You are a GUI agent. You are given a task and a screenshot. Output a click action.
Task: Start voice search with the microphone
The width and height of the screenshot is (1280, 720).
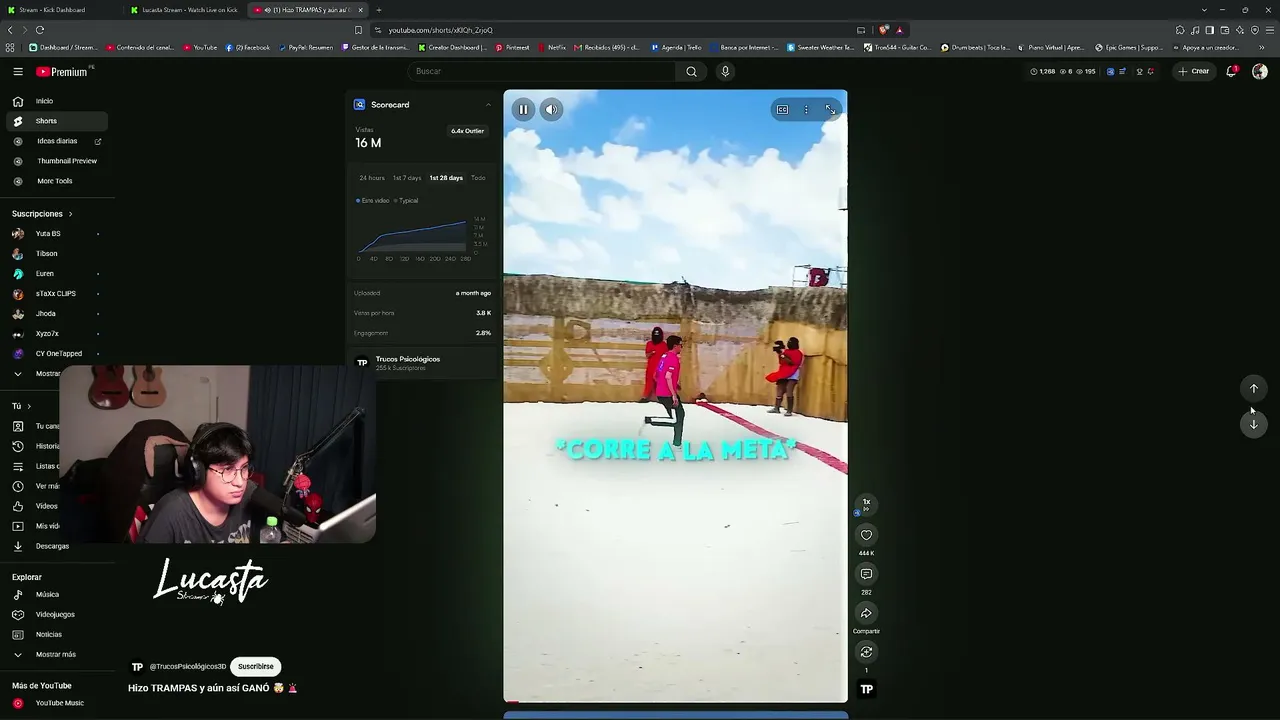click(x=725, y=72)
